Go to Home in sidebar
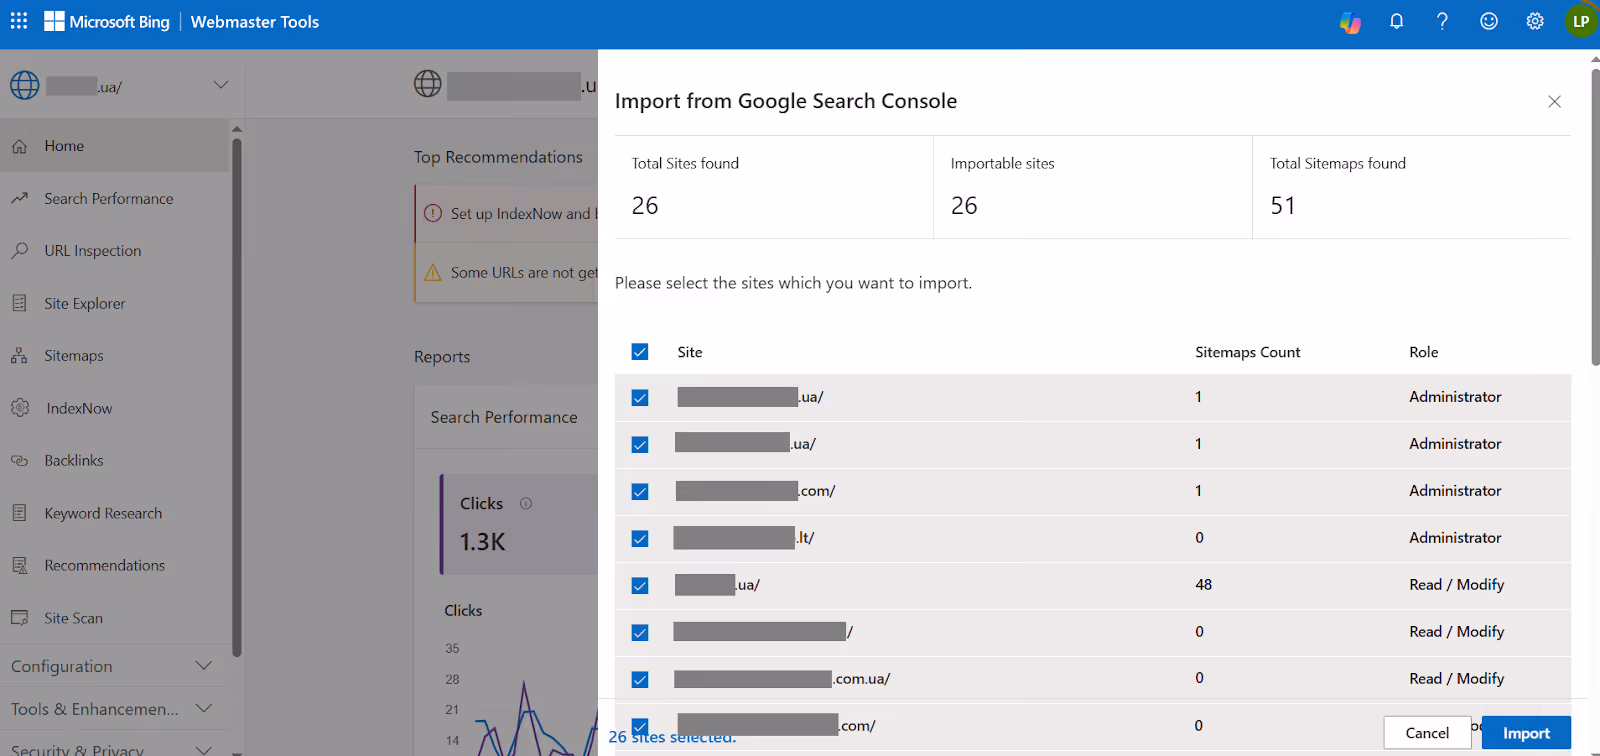This screenshot has width=1600, height=756. [x=115, y=146]
